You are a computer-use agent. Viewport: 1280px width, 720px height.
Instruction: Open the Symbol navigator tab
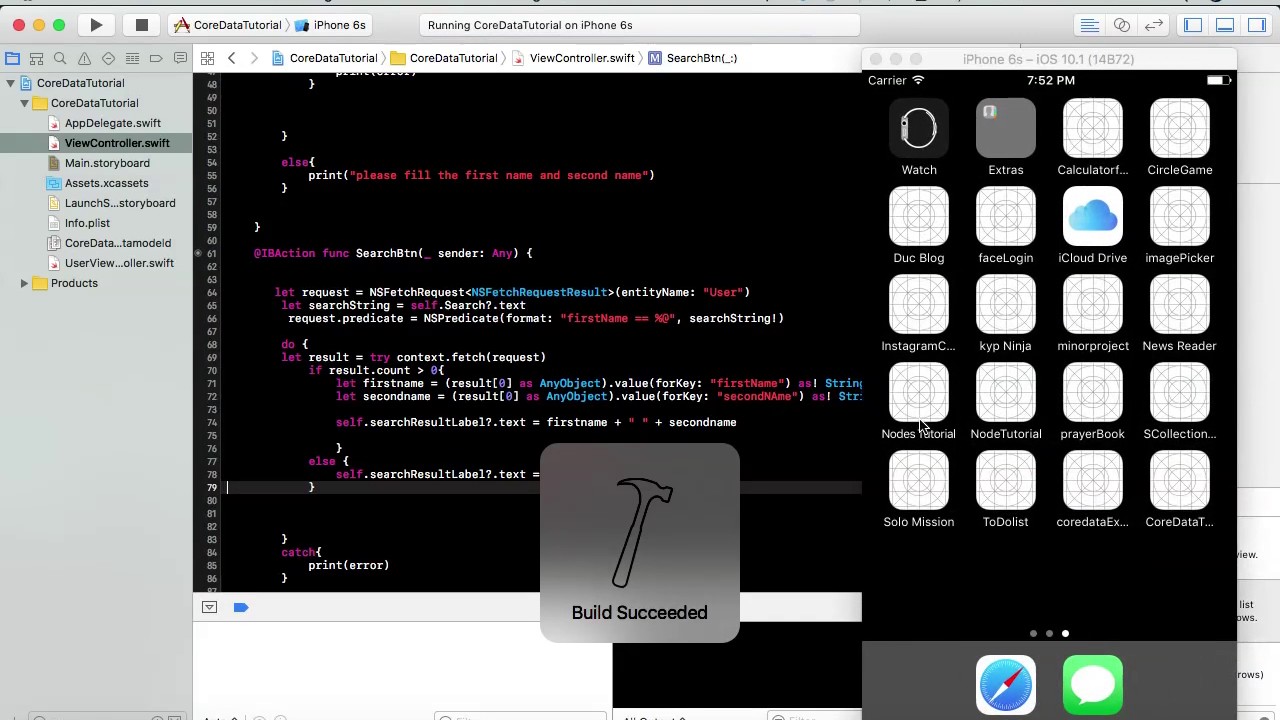pyautogui.click(x=36, y=59)
